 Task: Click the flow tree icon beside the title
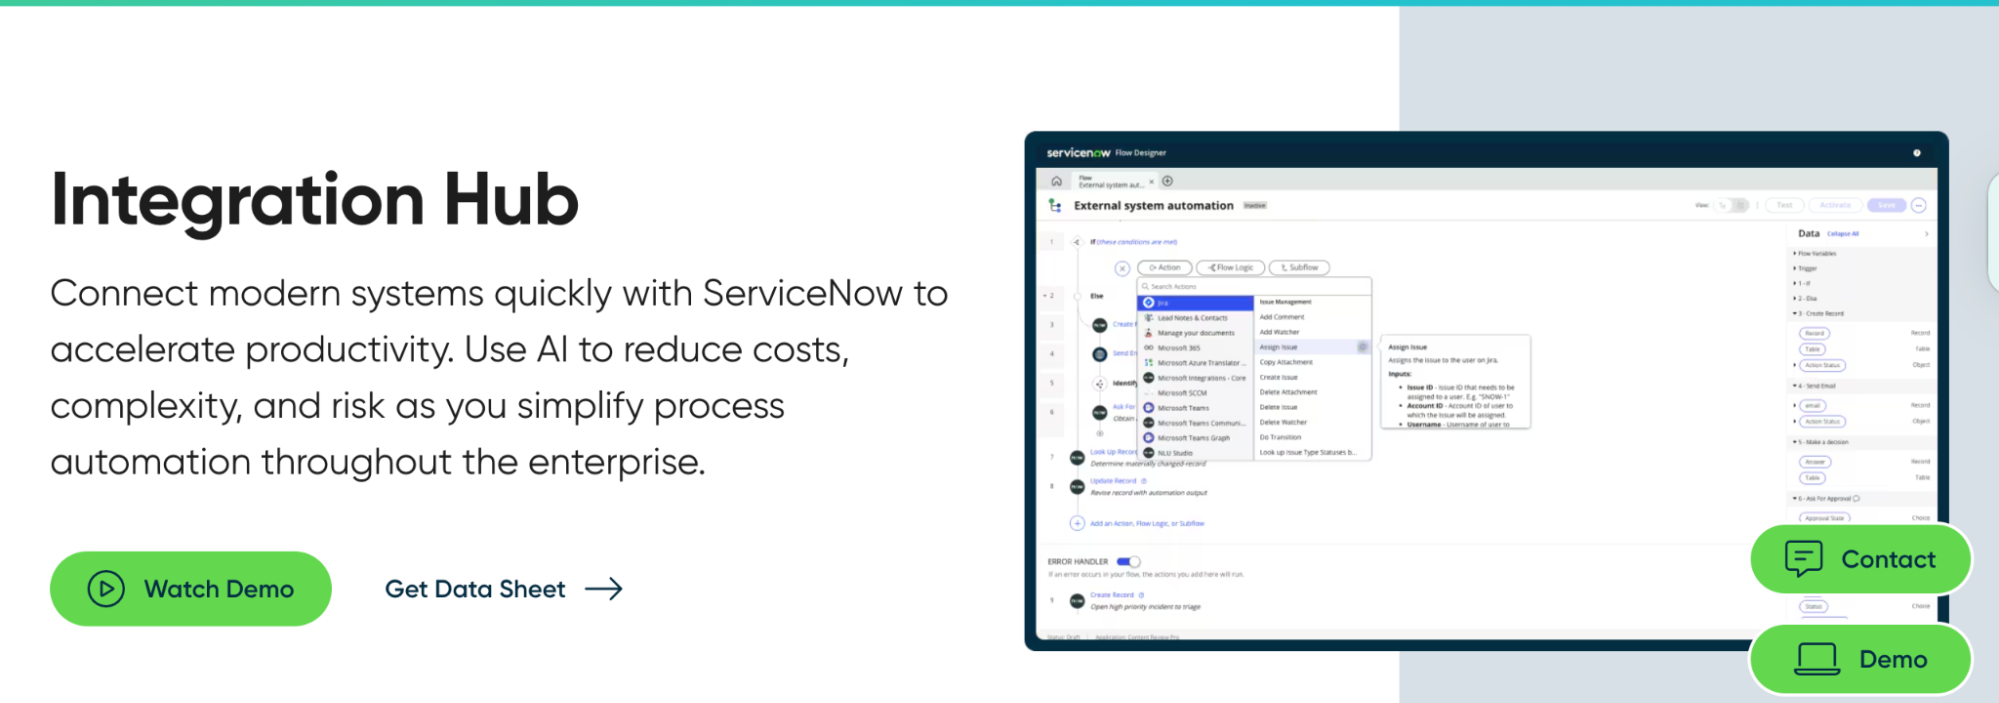(x=1055, y=205)
